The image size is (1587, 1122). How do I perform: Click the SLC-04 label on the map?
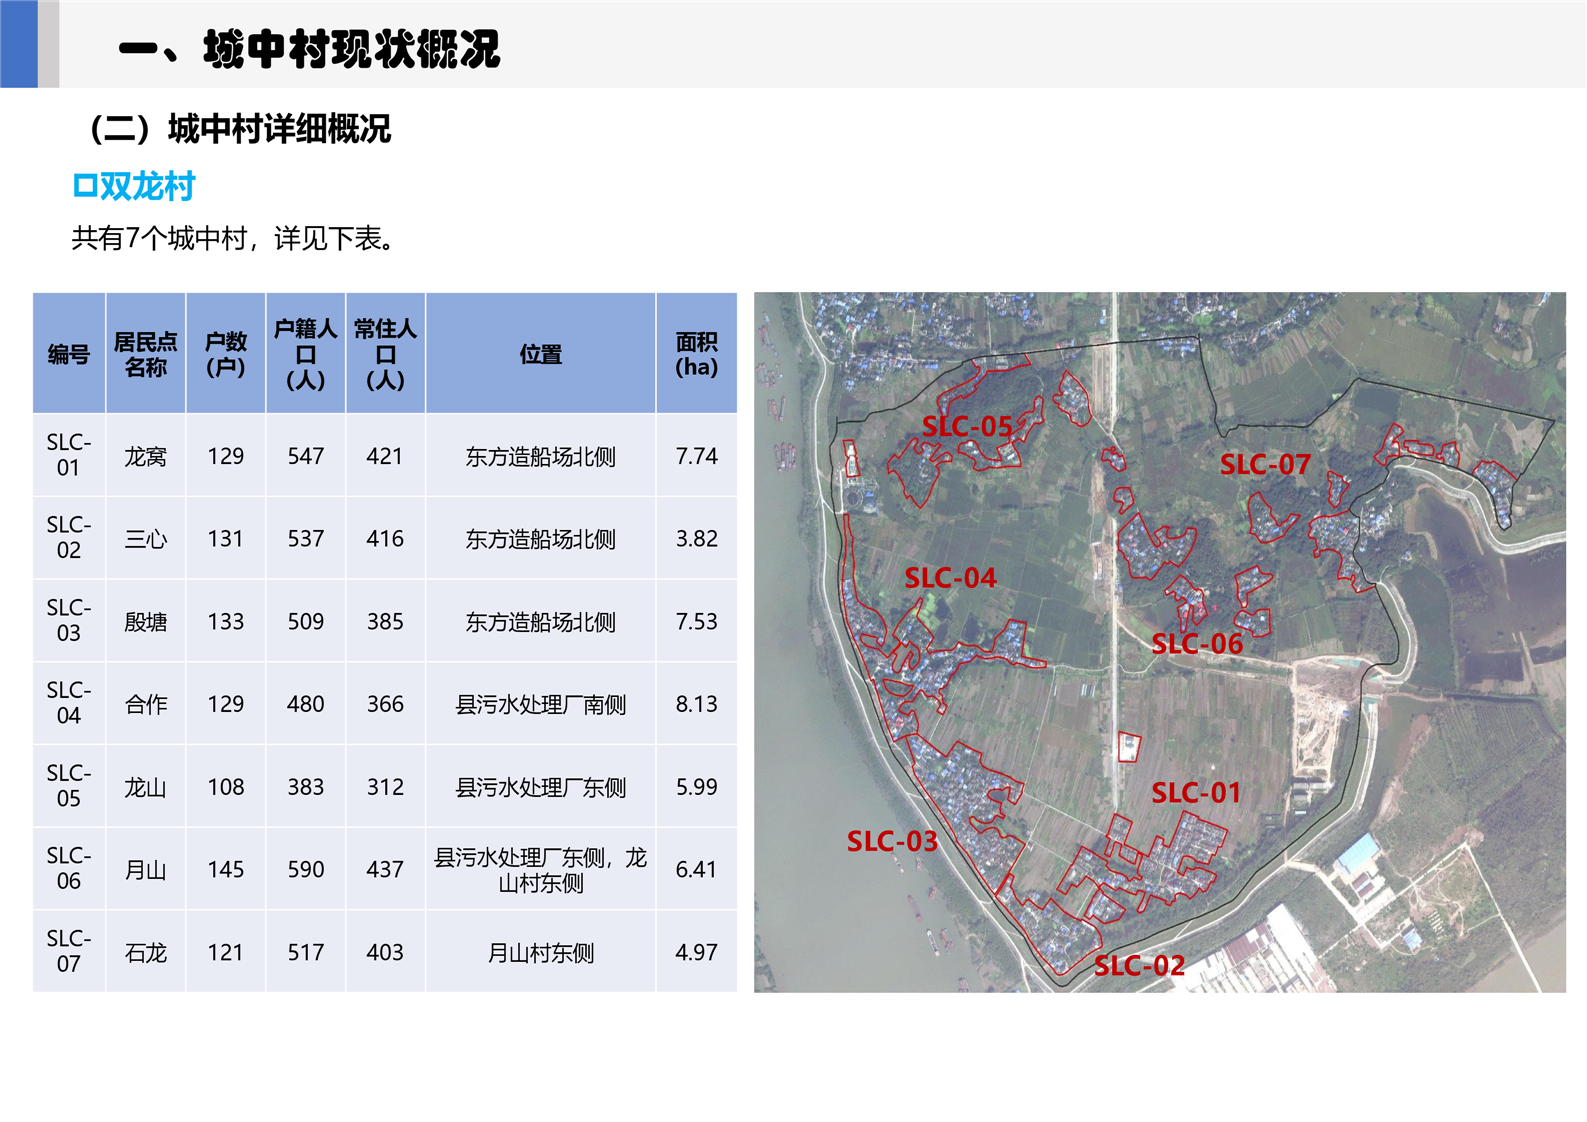click(x=951, y=578)
